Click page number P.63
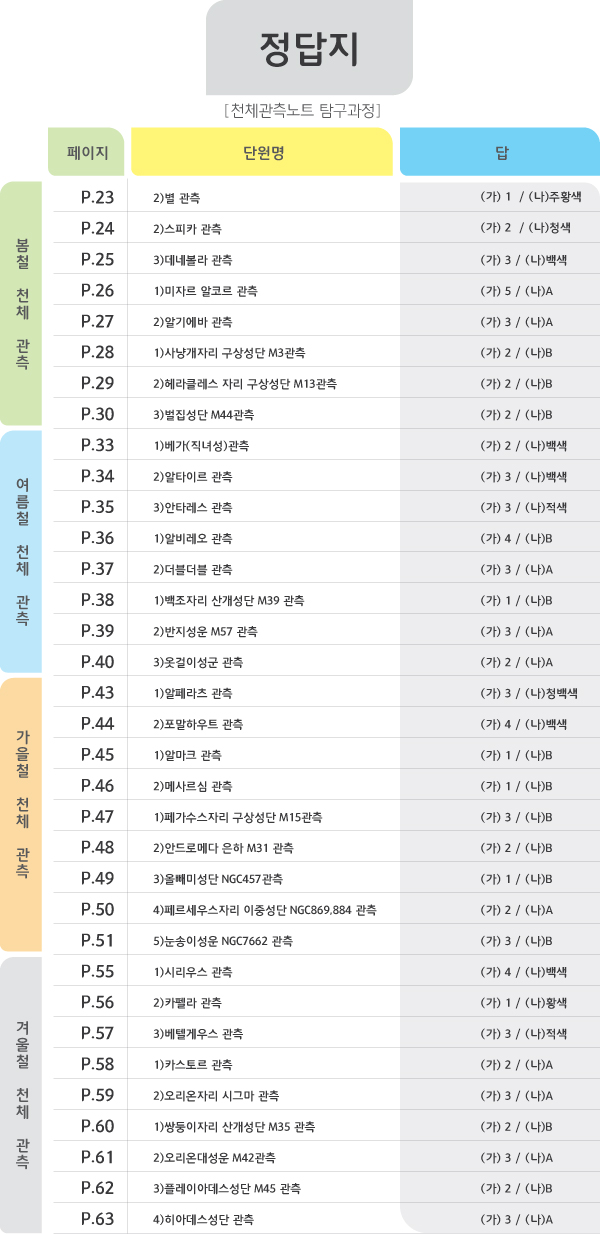 point(98,1219)
